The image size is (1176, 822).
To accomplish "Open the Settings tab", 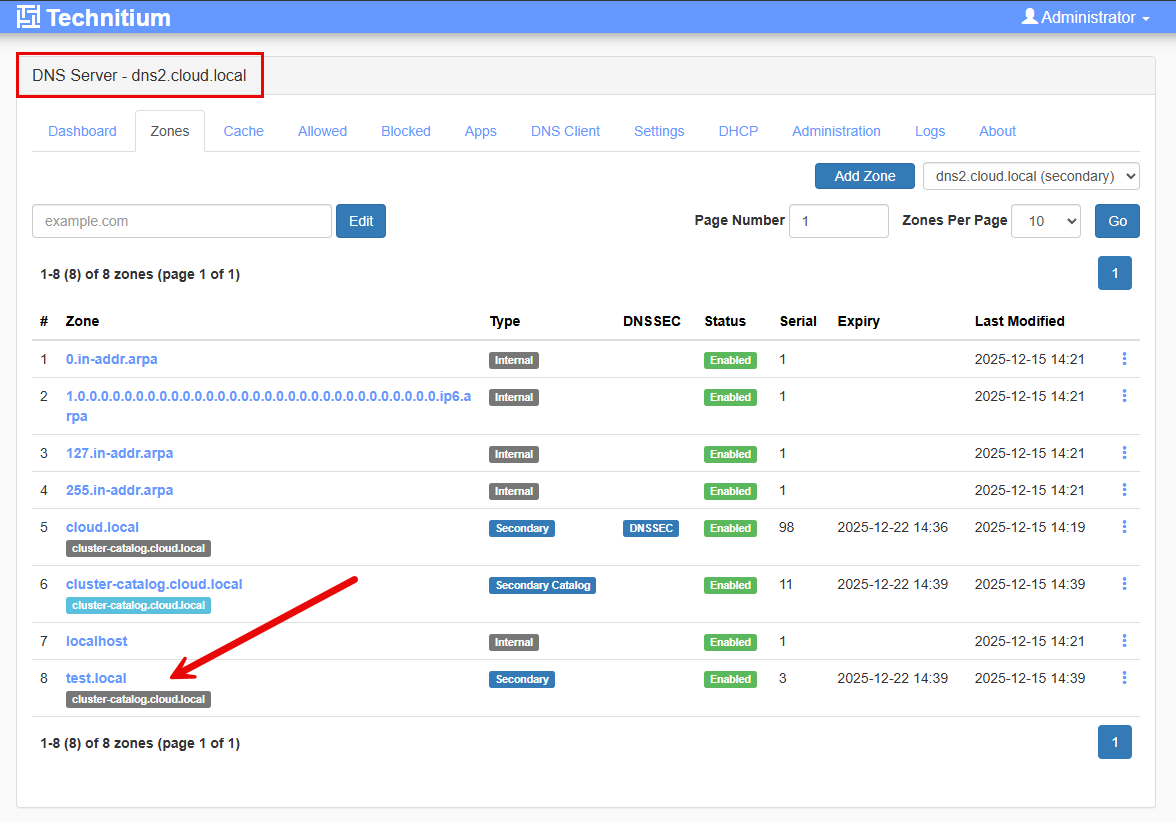I will pos(659,131).
